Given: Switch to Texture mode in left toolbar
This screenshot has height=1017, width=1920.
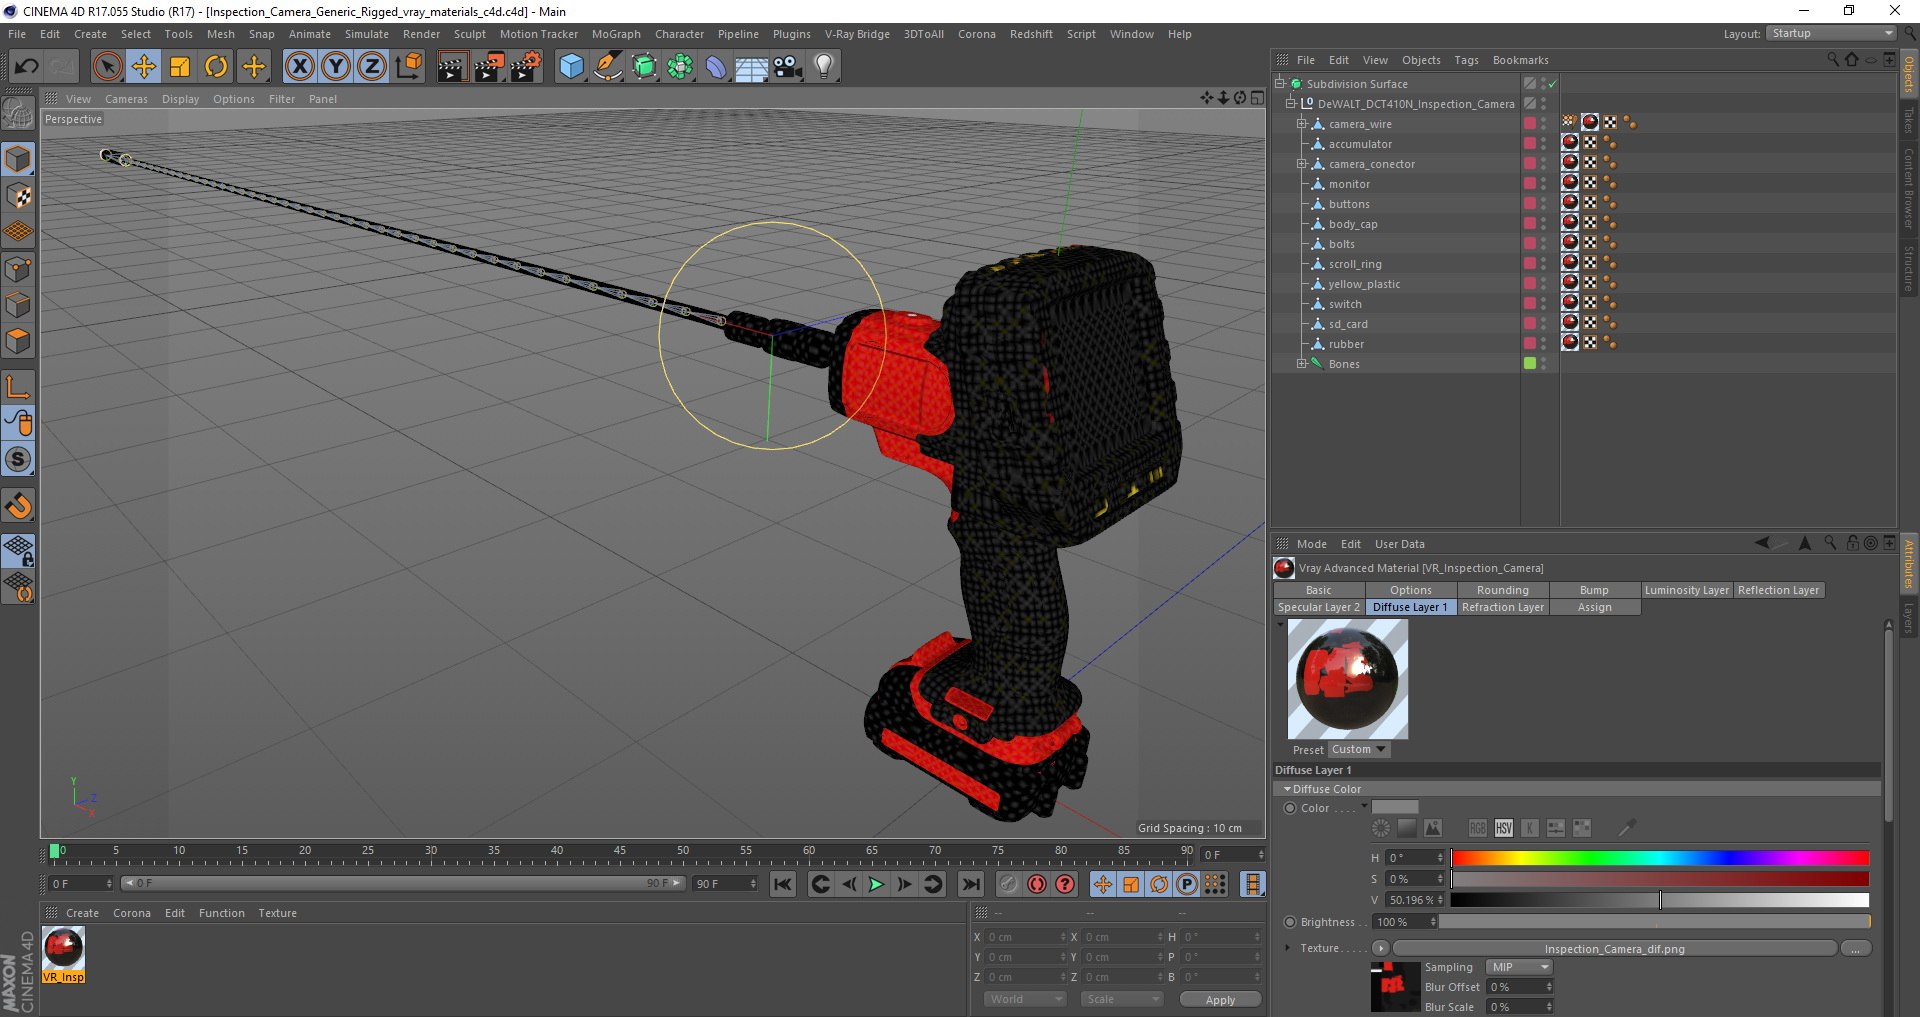Looking at the screenshot, I should (18, 196).
